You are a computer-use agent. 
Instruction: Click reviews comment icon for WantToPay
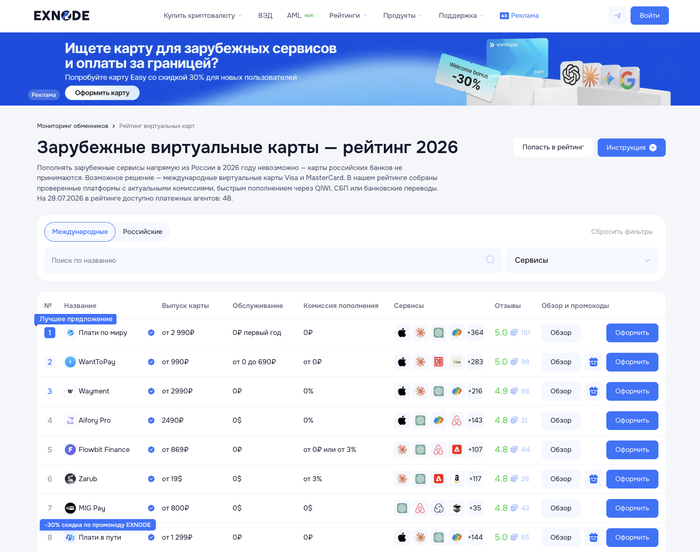(514, 362)
